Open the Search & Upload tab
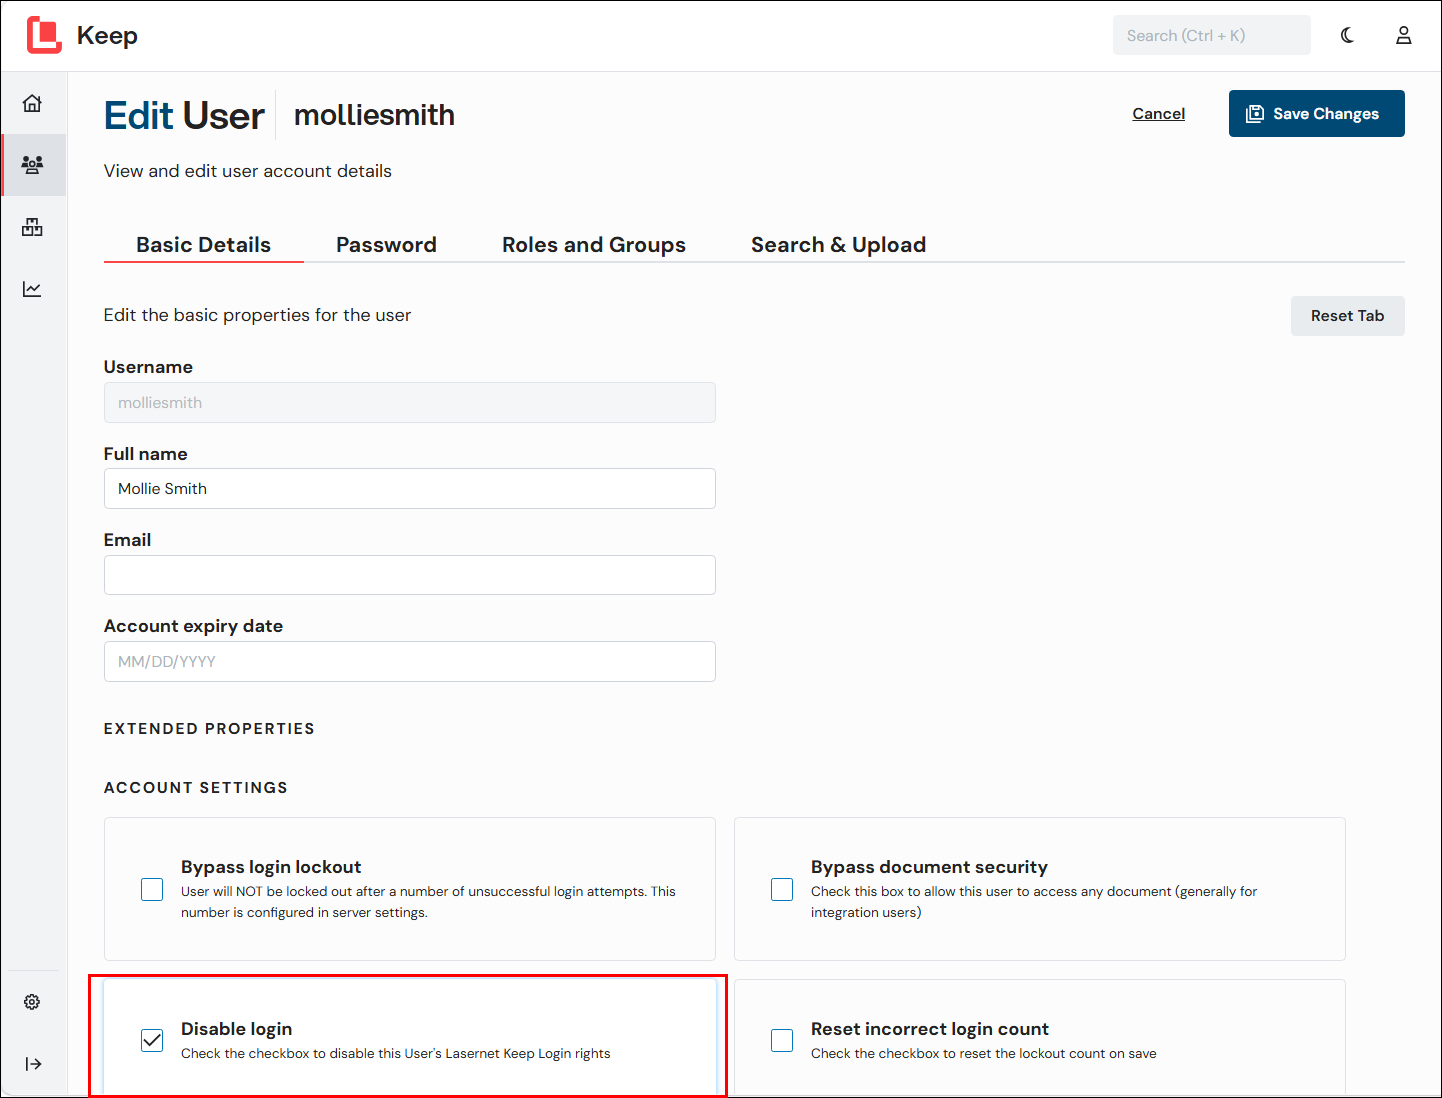The height and width of the screenshot is (1098, 1442). point(838,245)
